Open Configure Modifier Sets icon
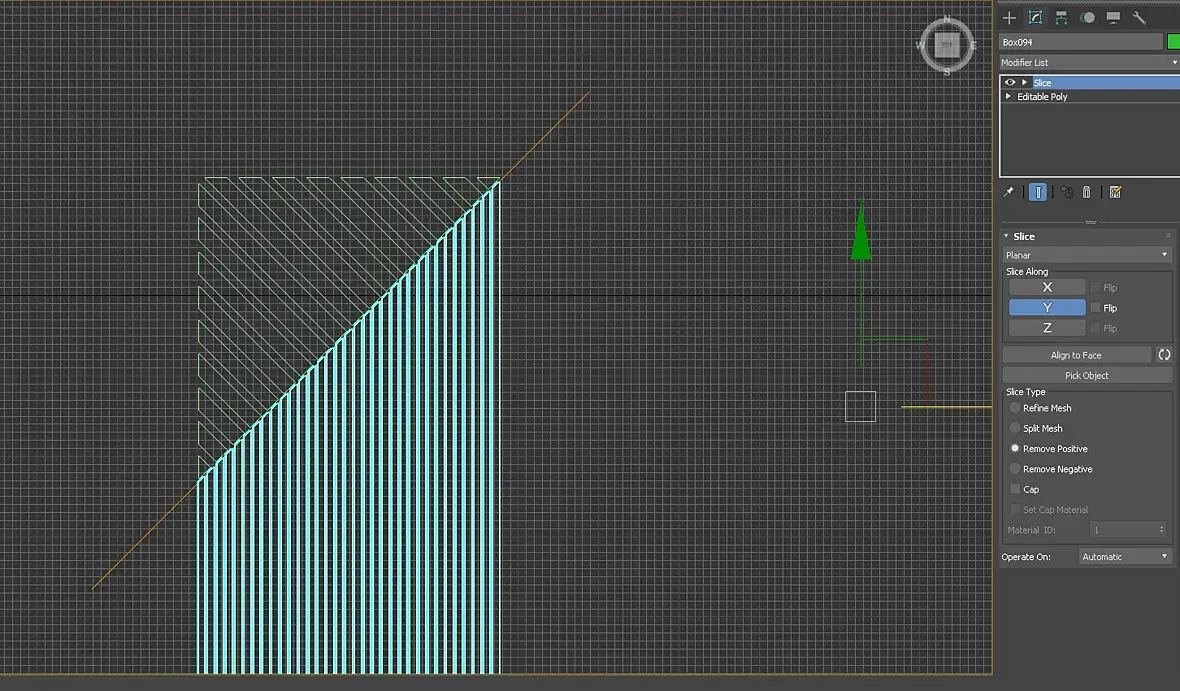1180x691 pixels. click(1115, 192)
